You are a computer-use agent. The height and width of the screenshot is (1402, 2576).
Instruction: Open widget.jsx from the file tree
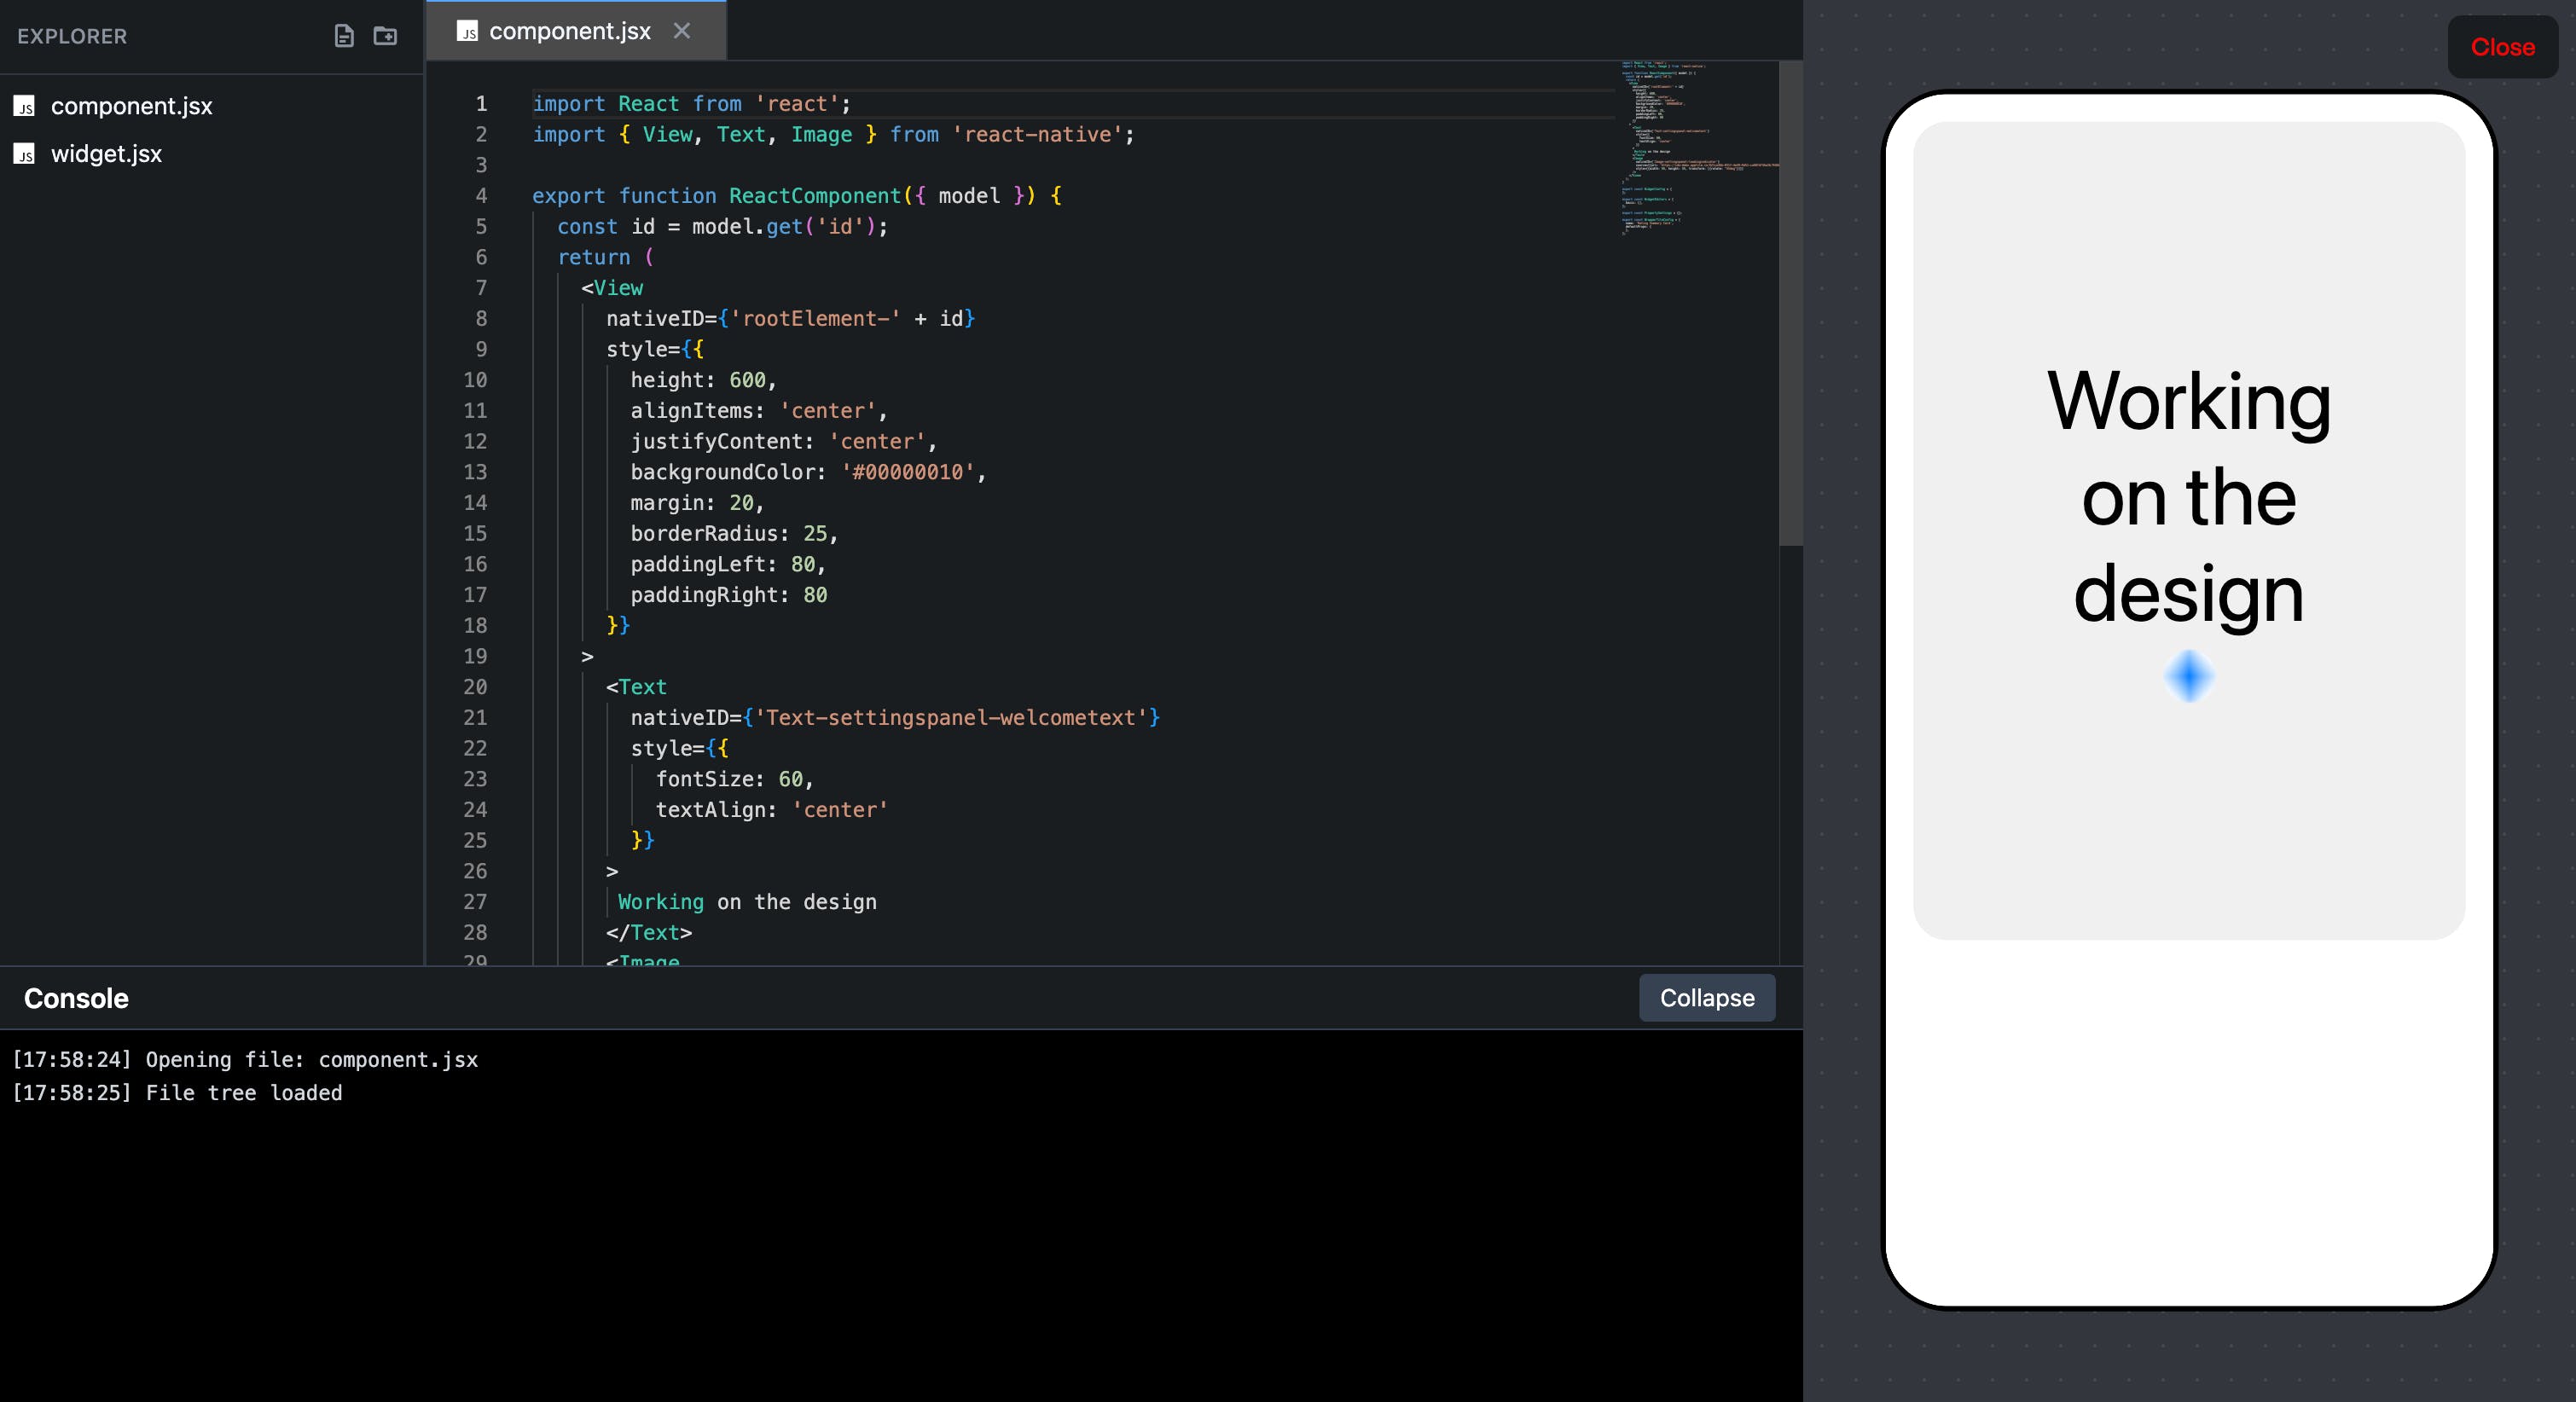pyautogui.click(x=106, y=154)
